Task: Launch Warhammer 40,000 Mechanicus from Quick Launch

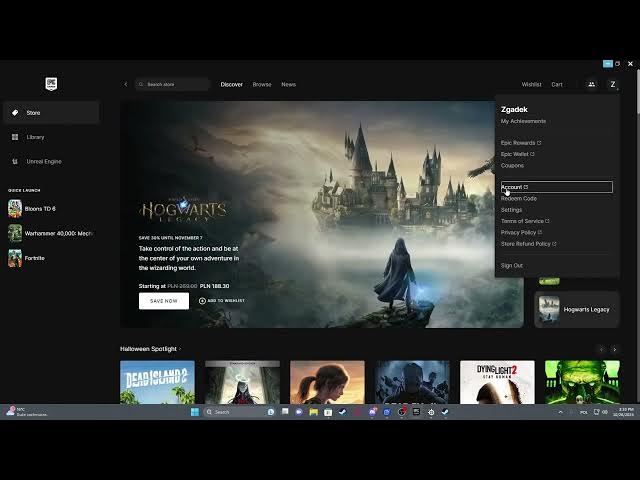Action: point(51,233)
